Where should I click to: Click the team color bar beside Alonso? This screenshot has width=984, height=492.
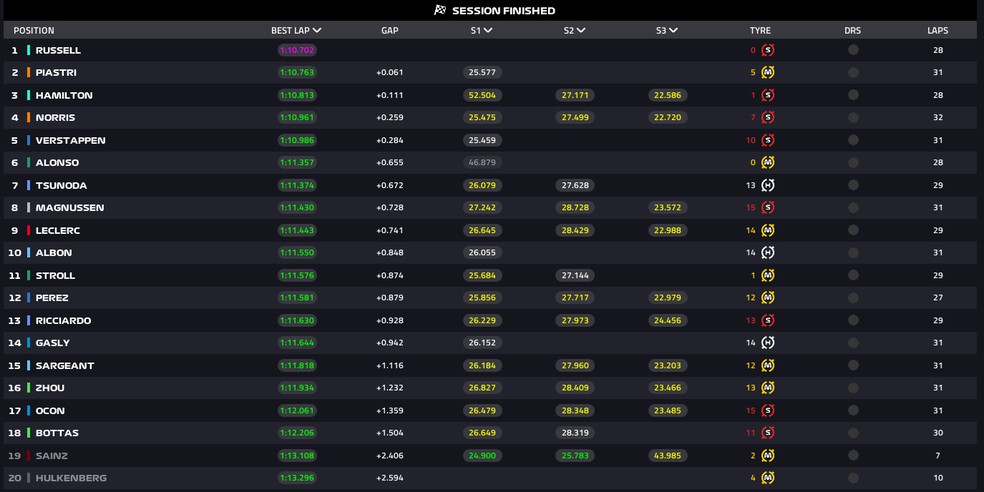[x=29, y=163]
